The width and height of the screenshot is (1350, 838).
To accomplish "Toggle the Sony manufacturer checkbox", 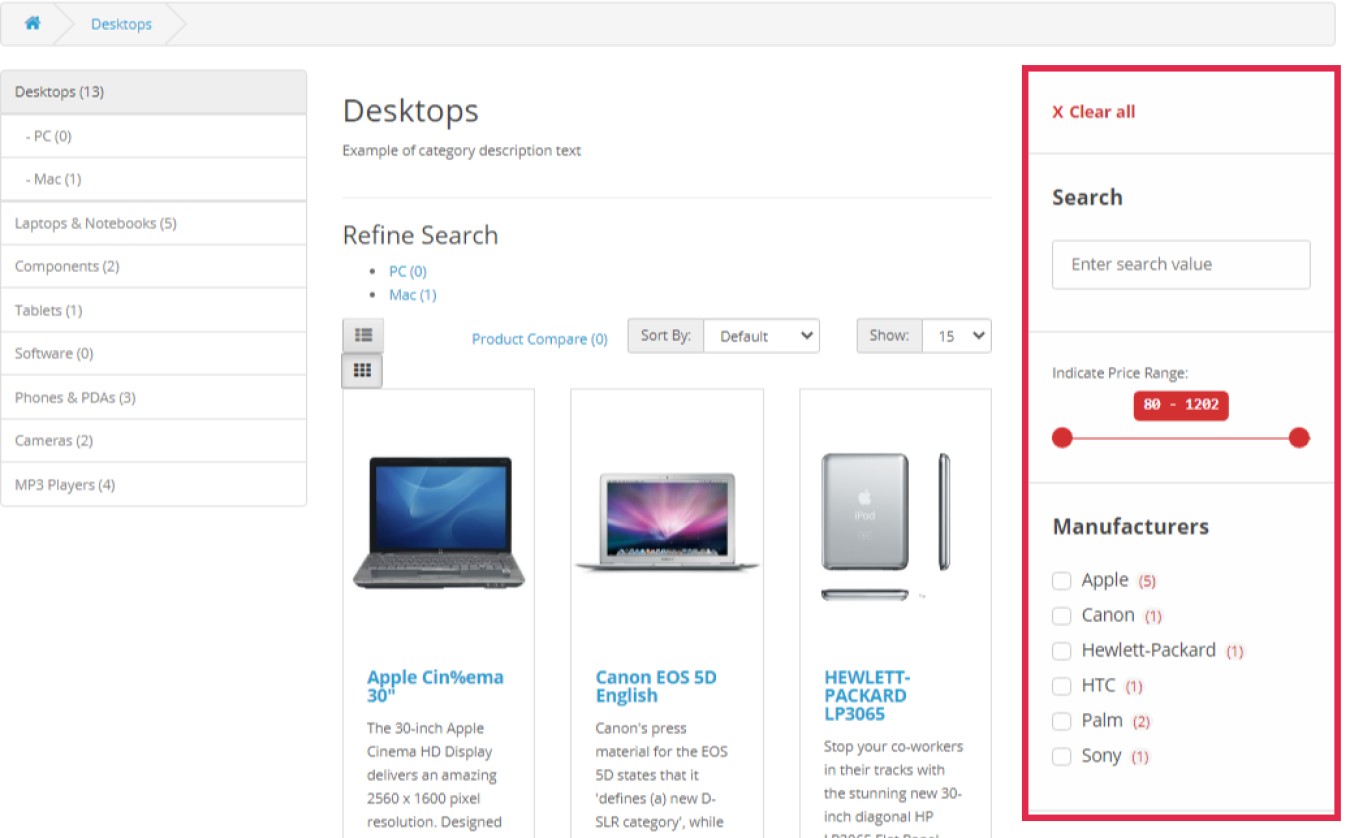I will point(1062,756).
